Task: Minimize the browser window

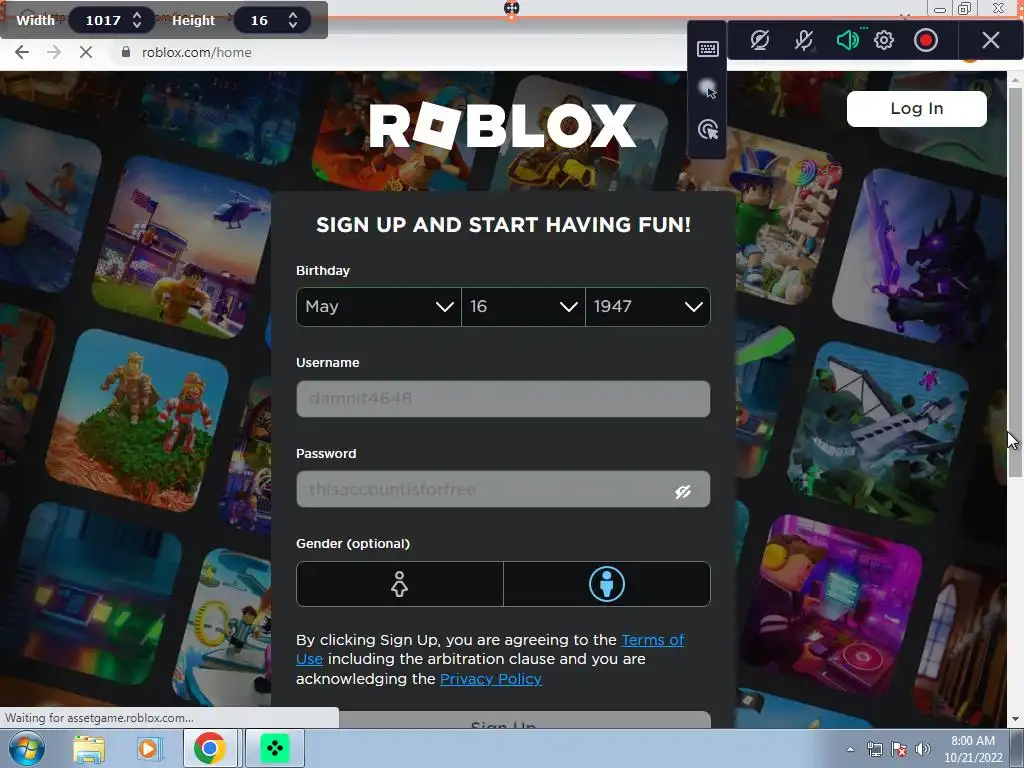Action: (x=940, y=8)
